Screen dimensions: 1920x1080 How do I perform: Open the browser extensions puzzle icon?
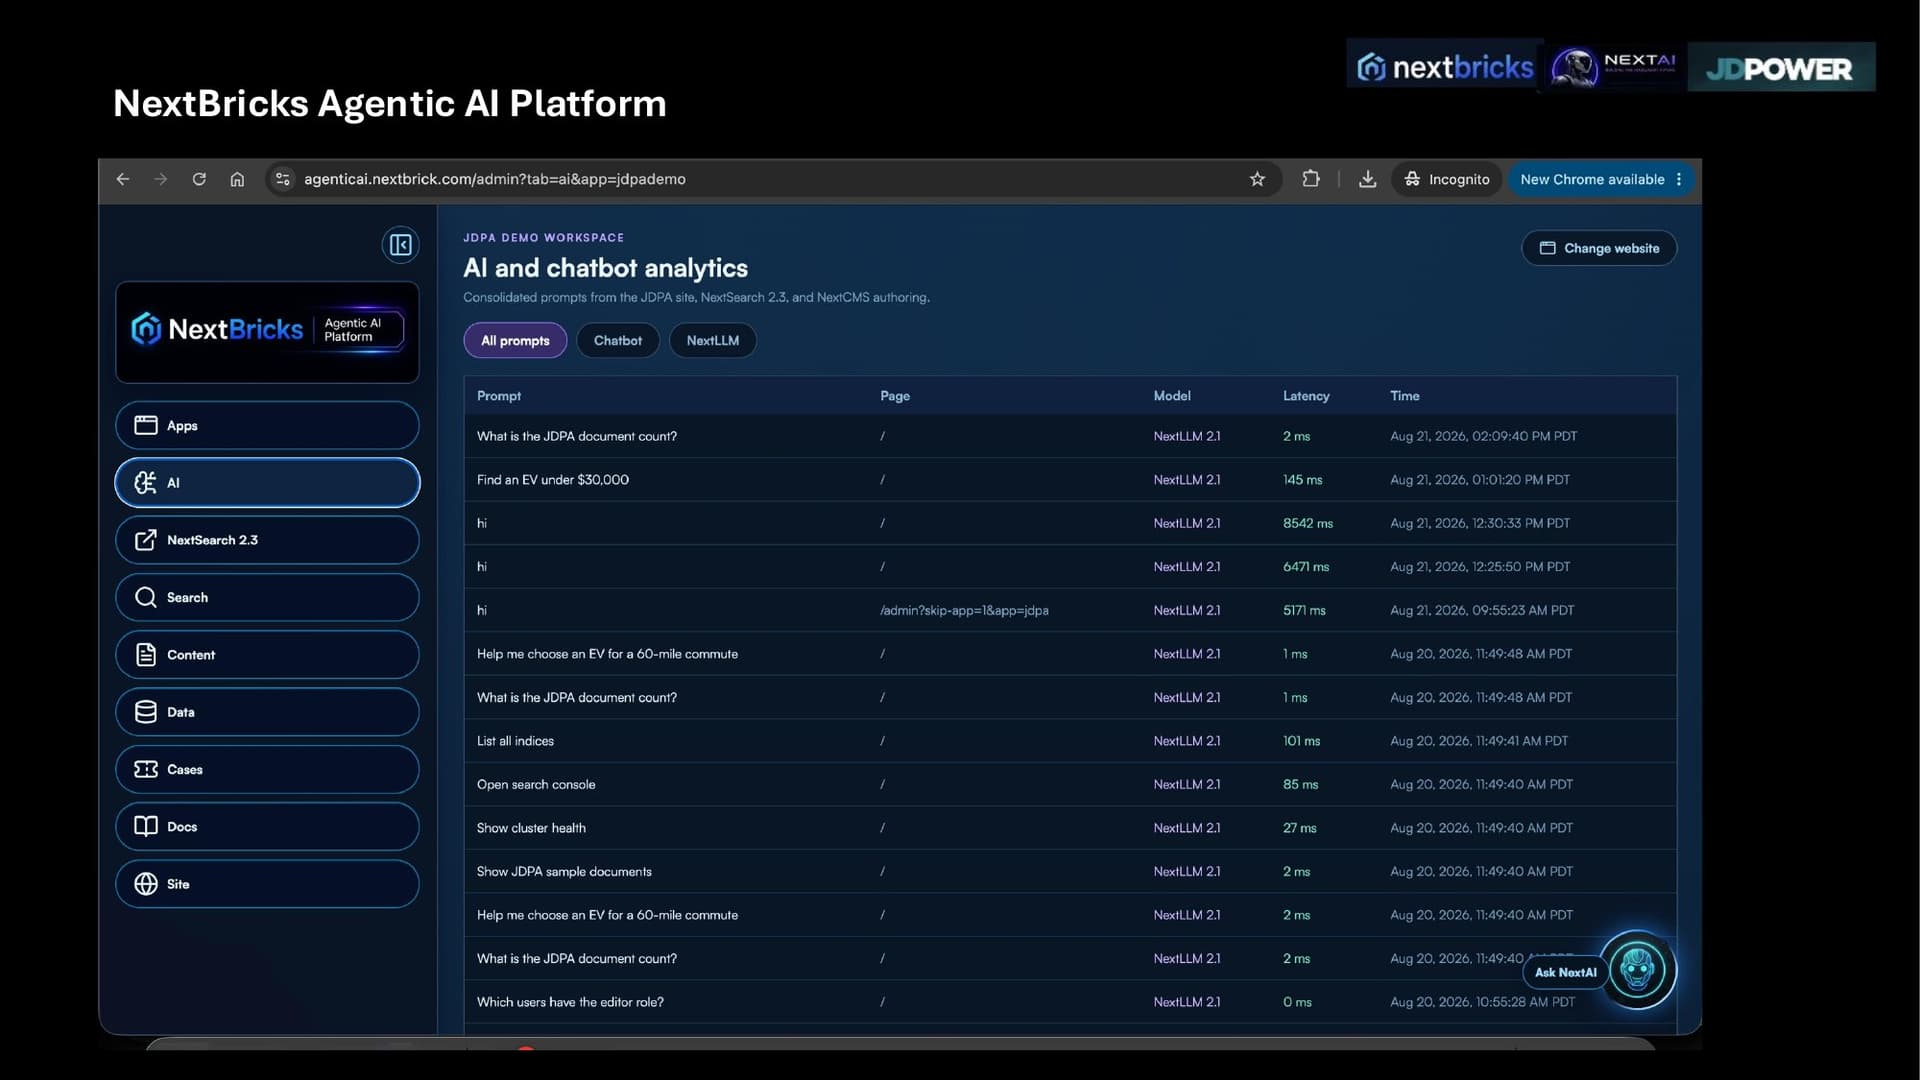tap(1310, 179)
